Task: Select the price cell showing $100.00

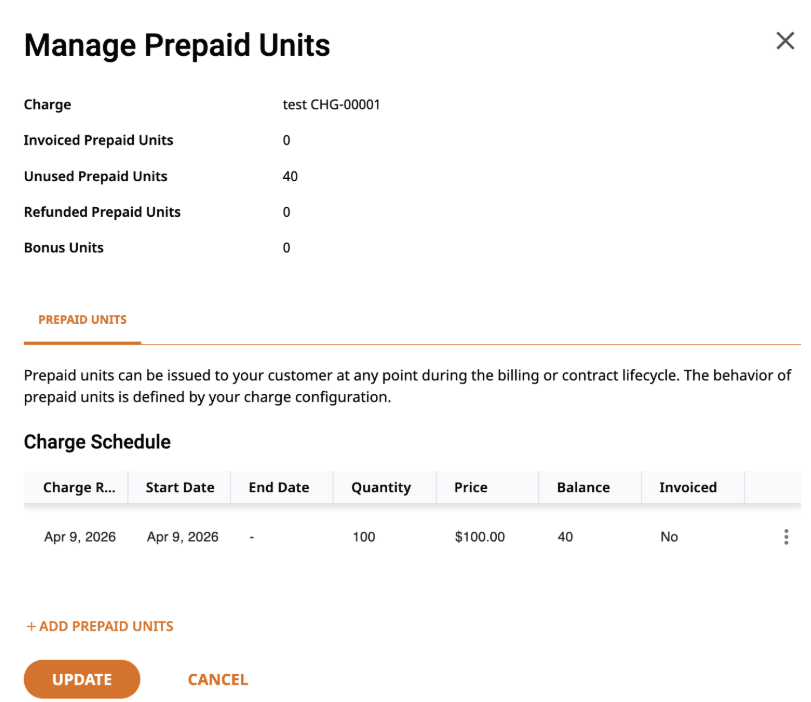Action: pos(479,537)
